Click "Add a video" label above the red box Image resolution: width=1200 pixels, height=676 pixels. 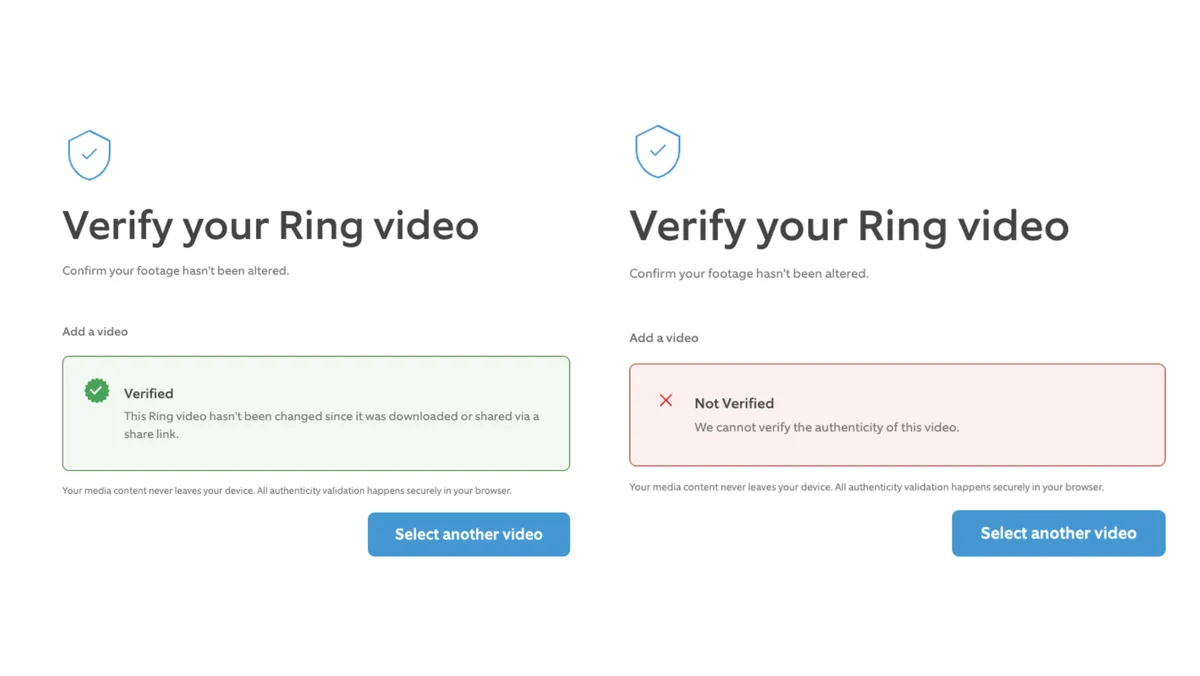pyautogui.click(x=663, y=338)
